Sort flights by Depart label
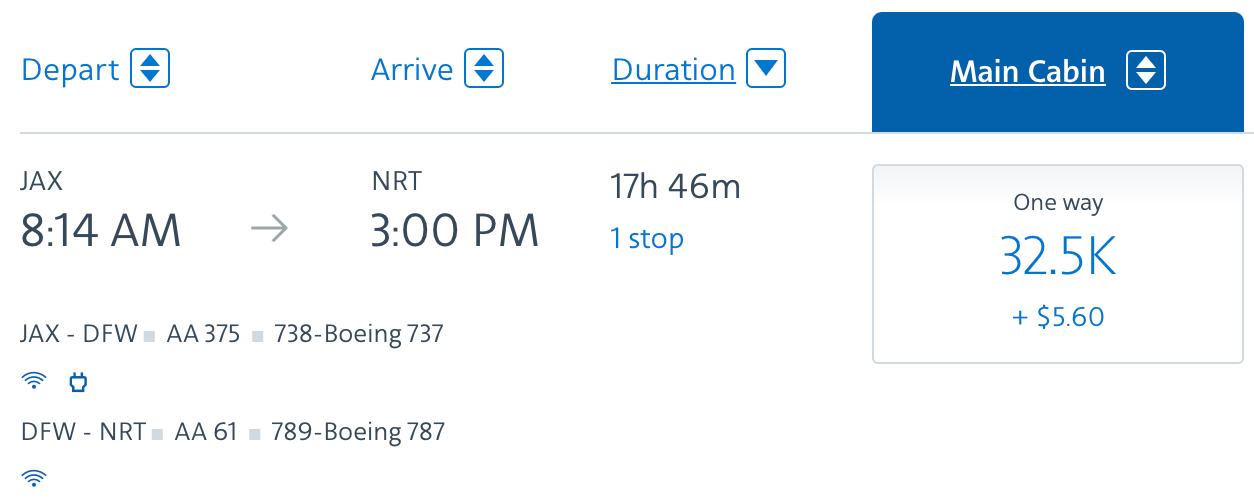This screenshot has width=1254, height=502. click(70, 70)
